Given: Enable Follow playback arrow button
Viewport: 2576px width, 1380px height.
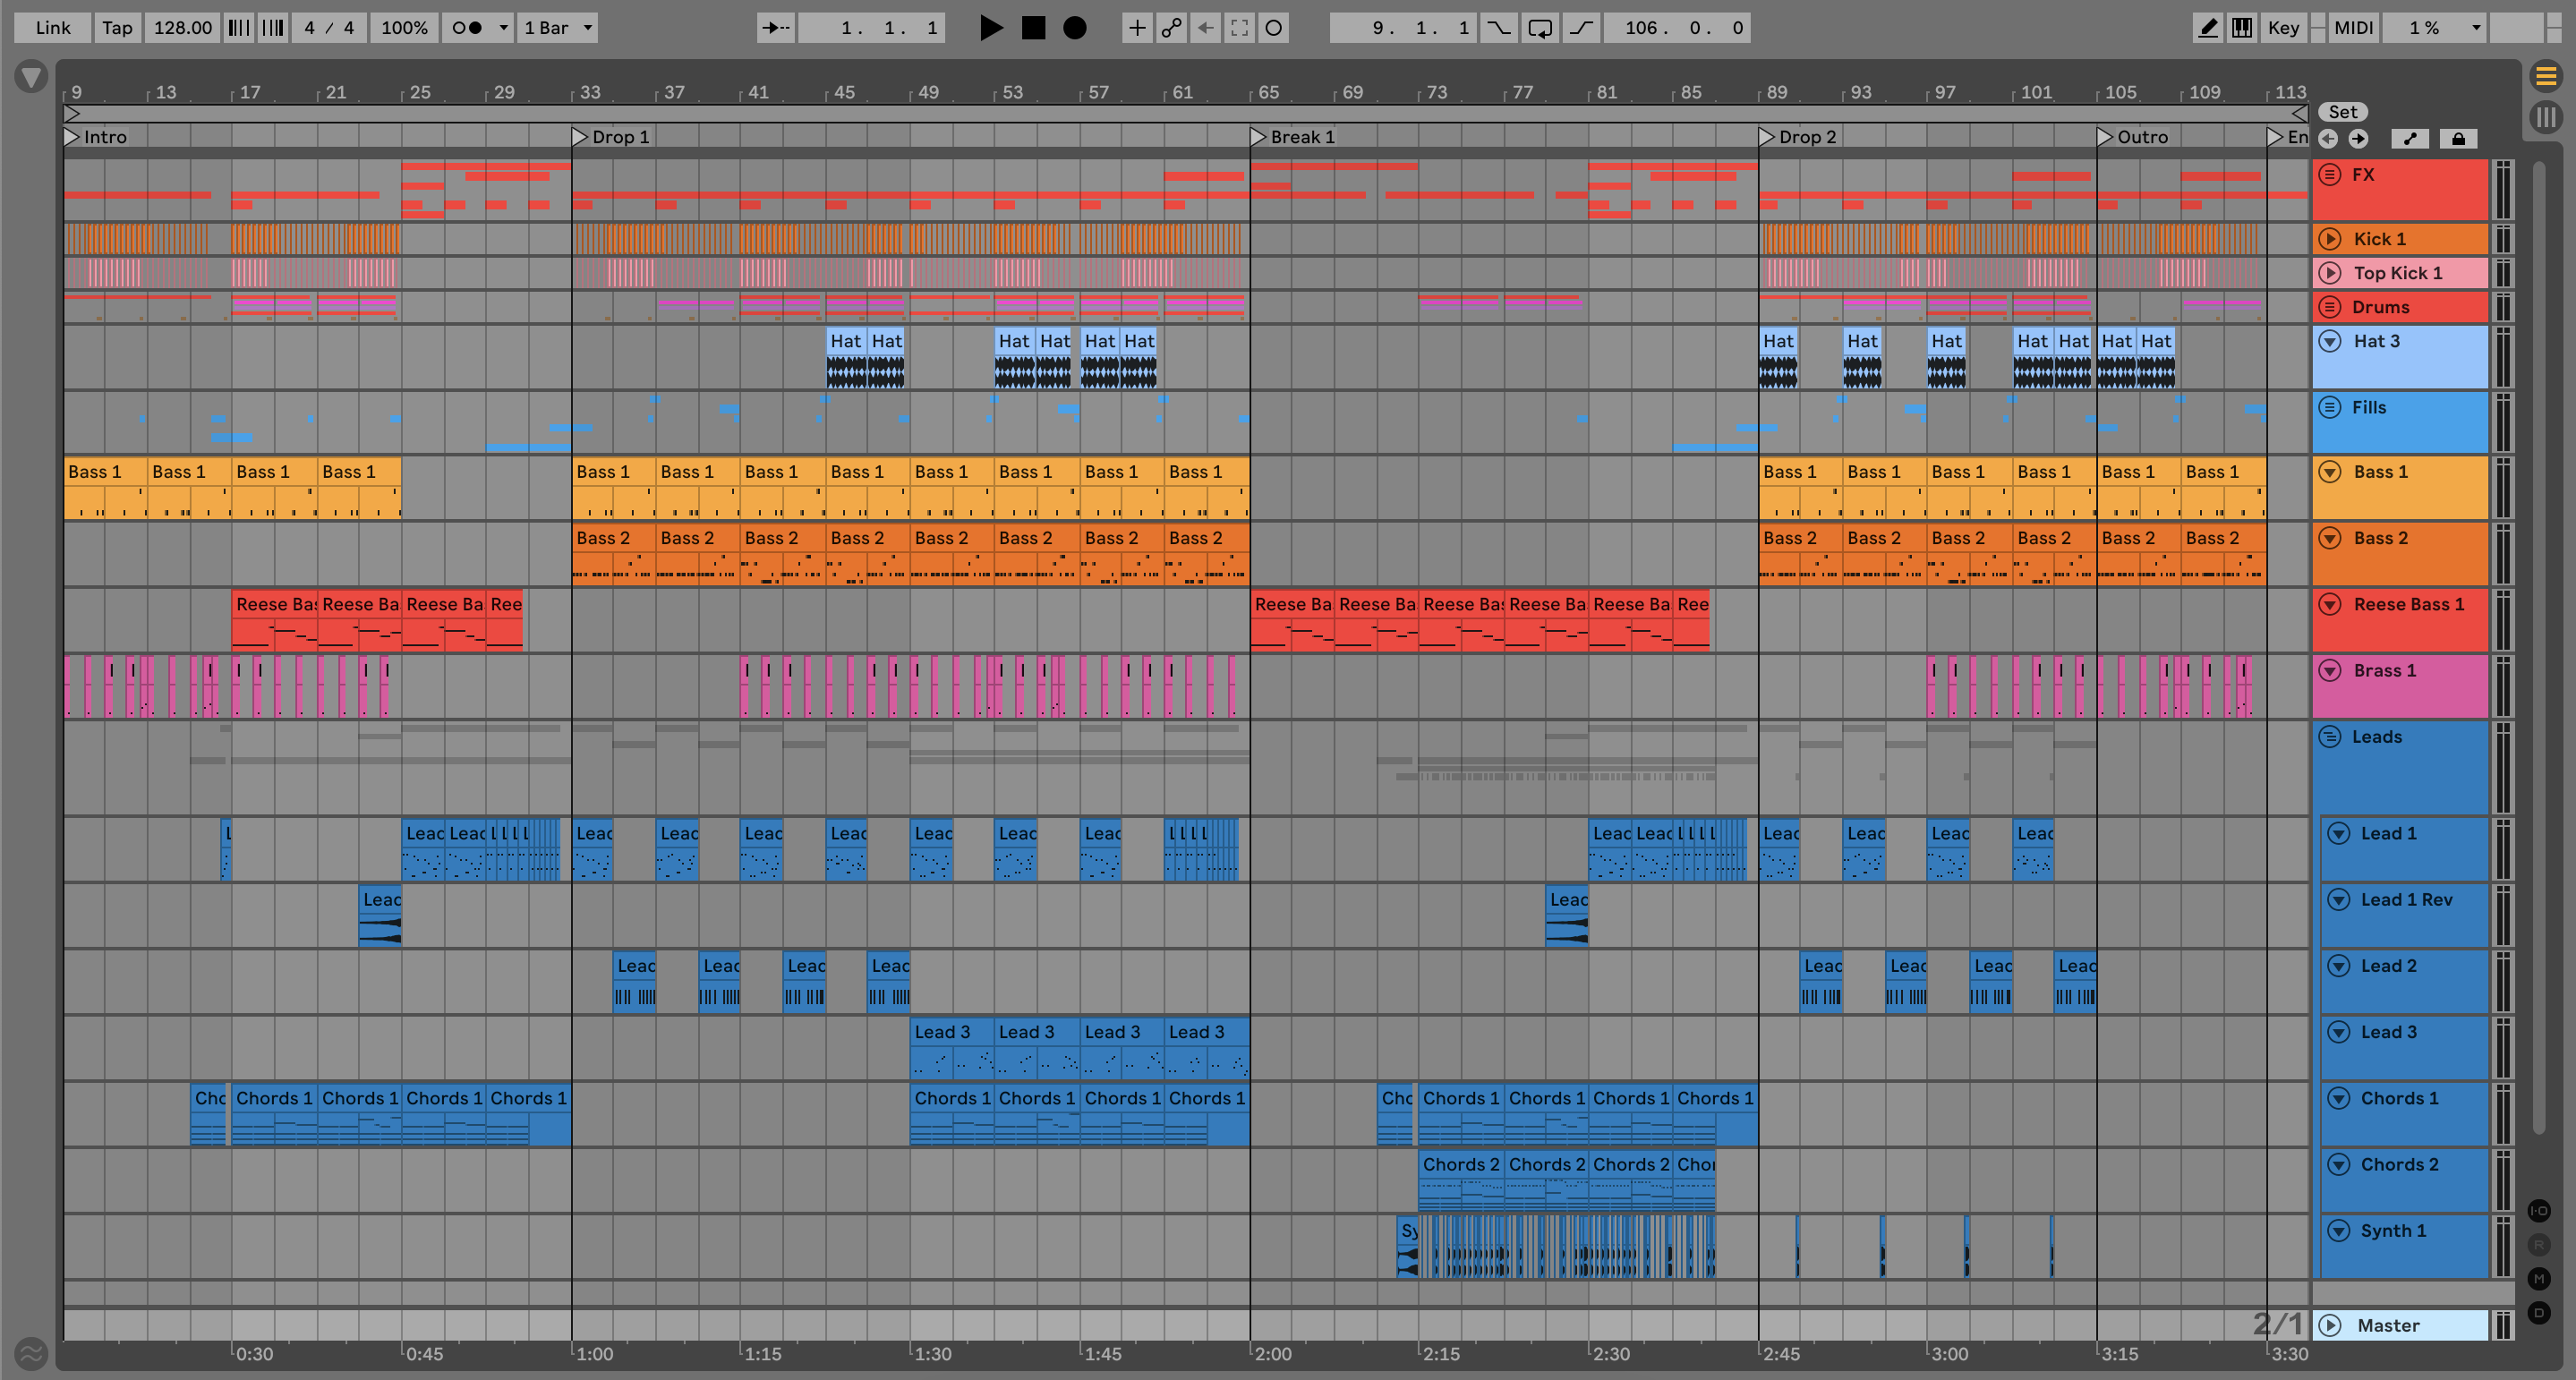Looking at the screenshot, I should click(775, 27).
